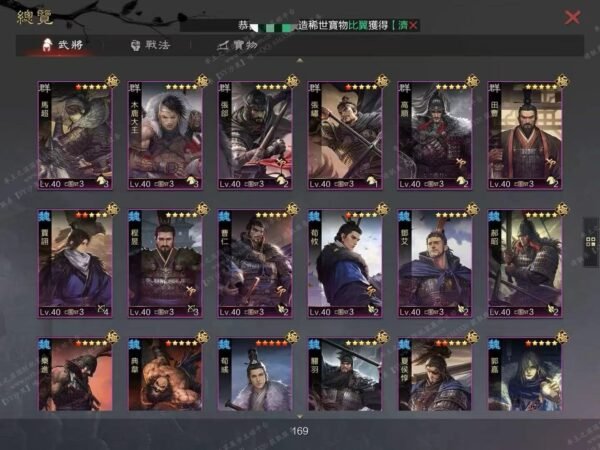Click the star rating on 張繡's card
This screenshot has height=450, width=600.
[362, 87]
